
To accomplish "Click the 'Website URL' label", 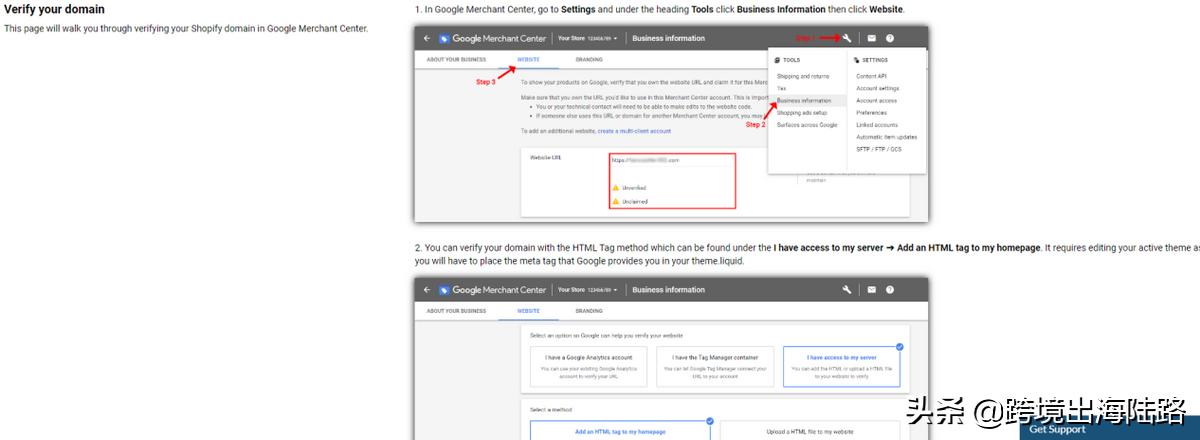I will click(x=546, y=160).
